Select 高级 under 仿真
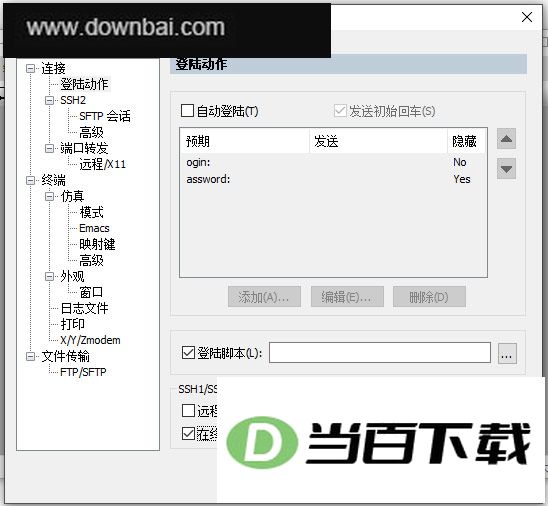Image resolution: width=548 pixels, height=506 pixels. pyautogui.click(x=92, y=260)
